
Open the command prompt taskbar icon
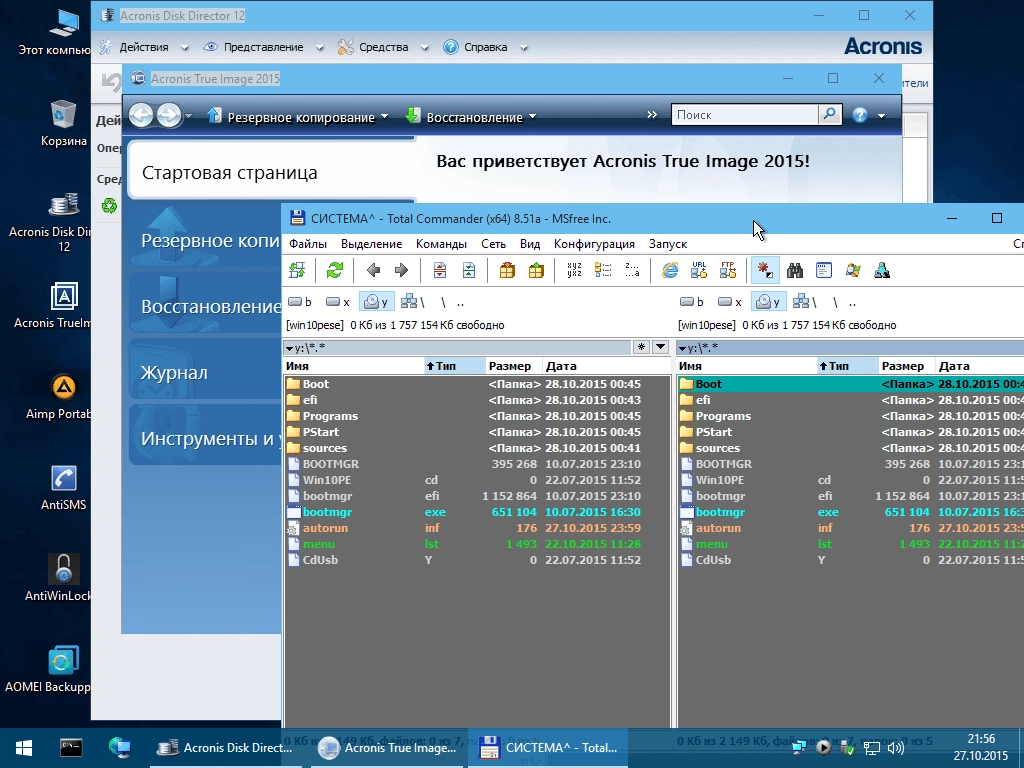pyautogui.click(x=71, y=747)
